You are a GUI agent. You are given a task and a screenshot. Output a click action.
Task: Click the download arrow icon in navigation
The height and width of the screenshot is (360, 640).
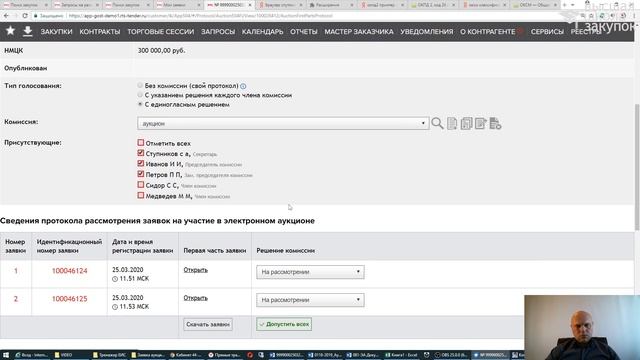coord(27,31)
